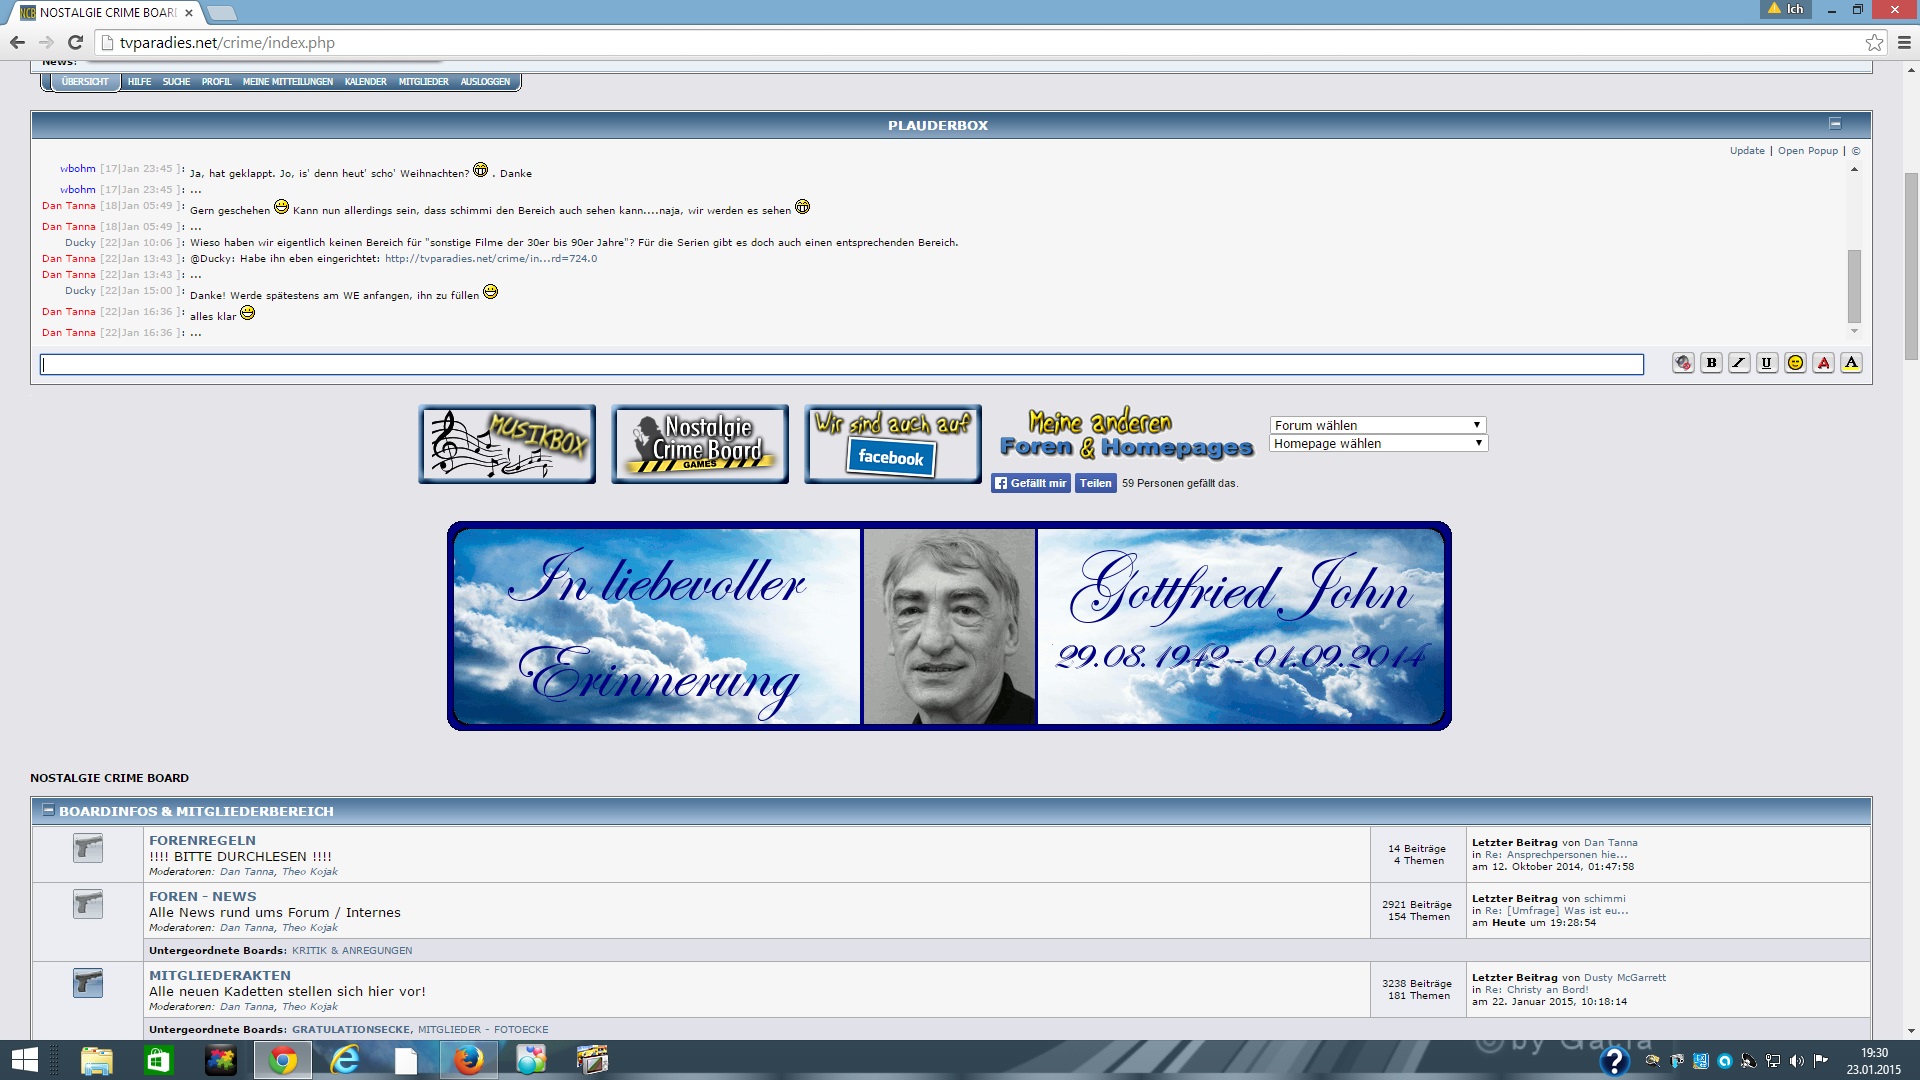
Task: Apply italic formatting in Plauderbox
Action: (1739, 363)
